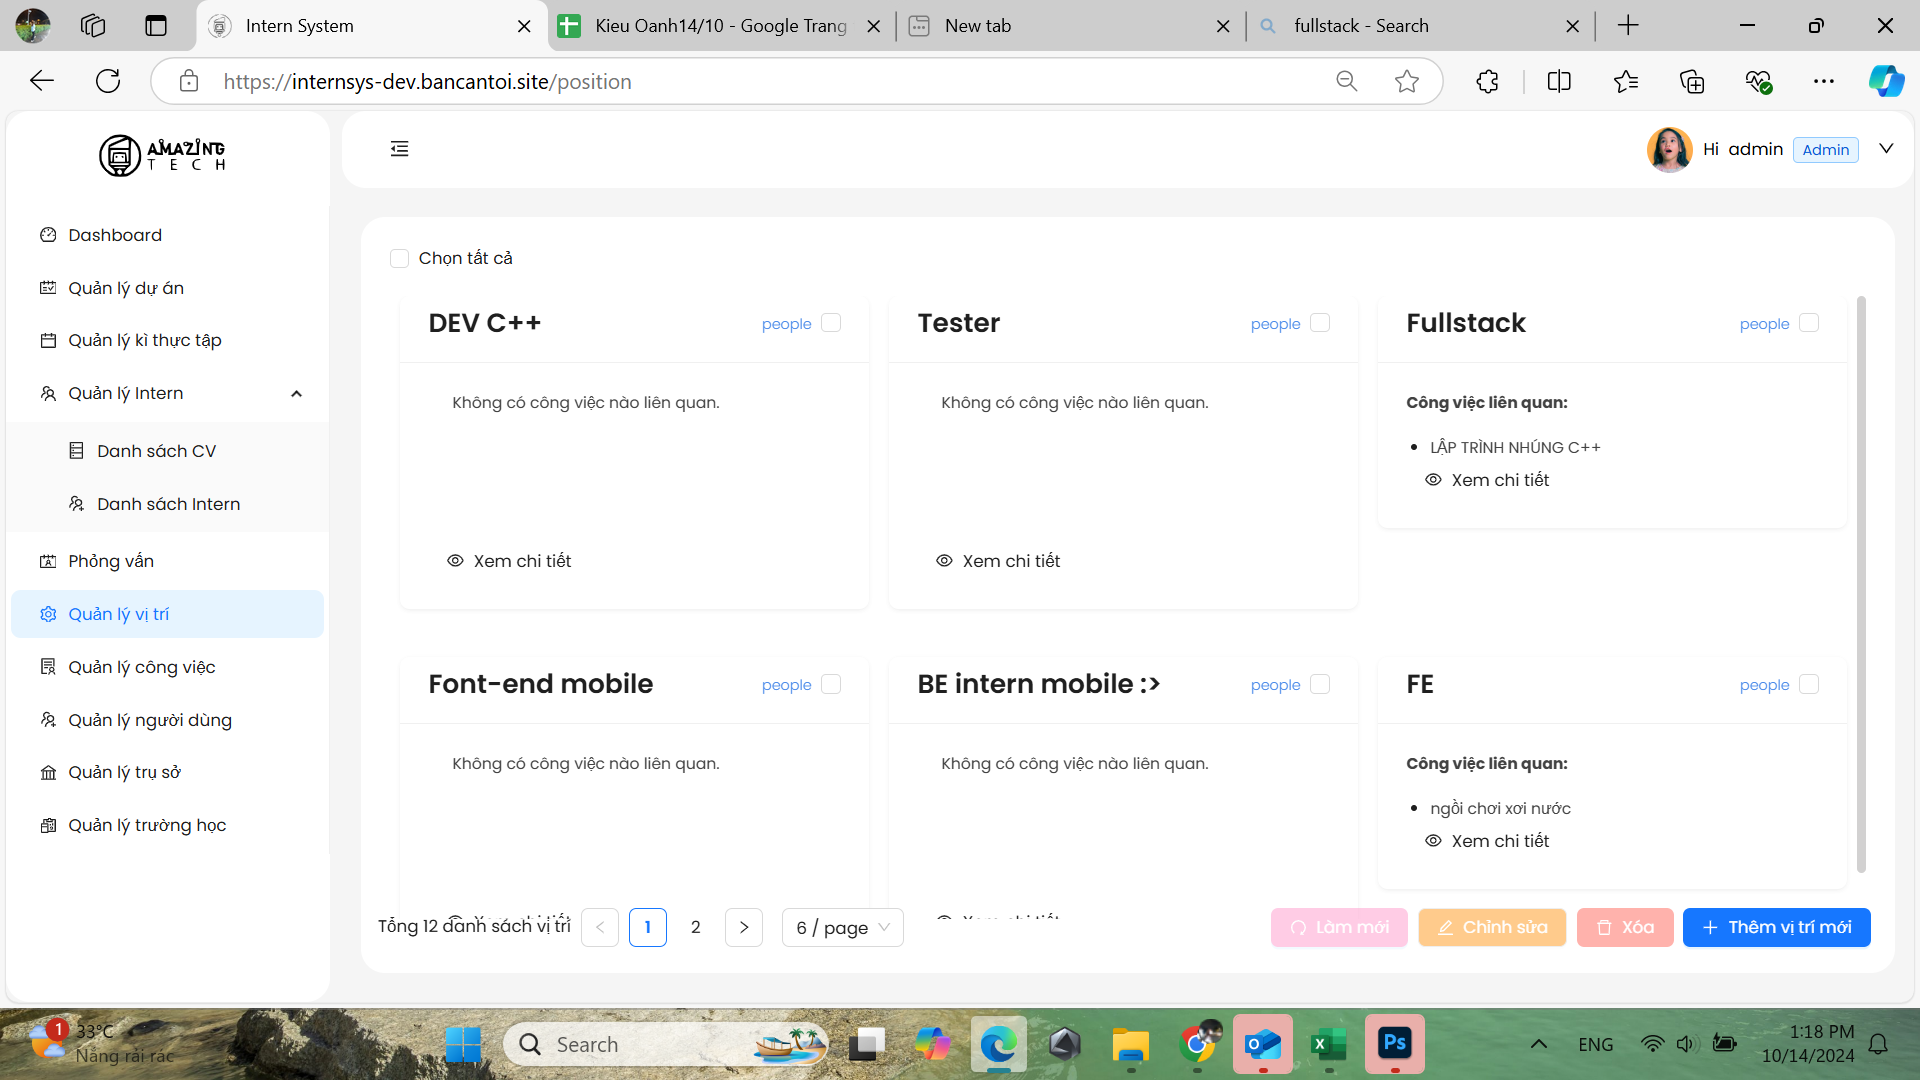Open the Copilot icon in the browser toolbar
Viewport: 1920px width, 1080px height.
pyautogui.click(x=1886, y=81)
